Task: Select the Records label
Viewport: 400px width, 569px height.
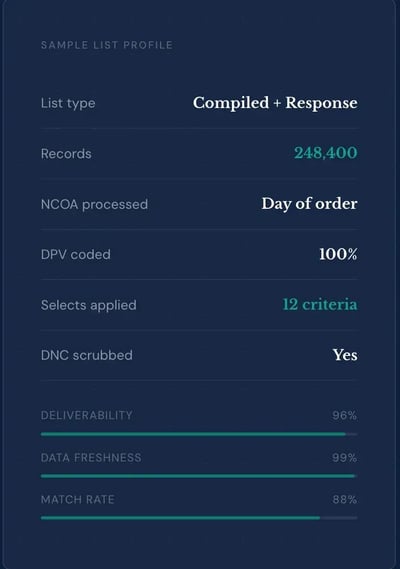Action: coord(66,153)
